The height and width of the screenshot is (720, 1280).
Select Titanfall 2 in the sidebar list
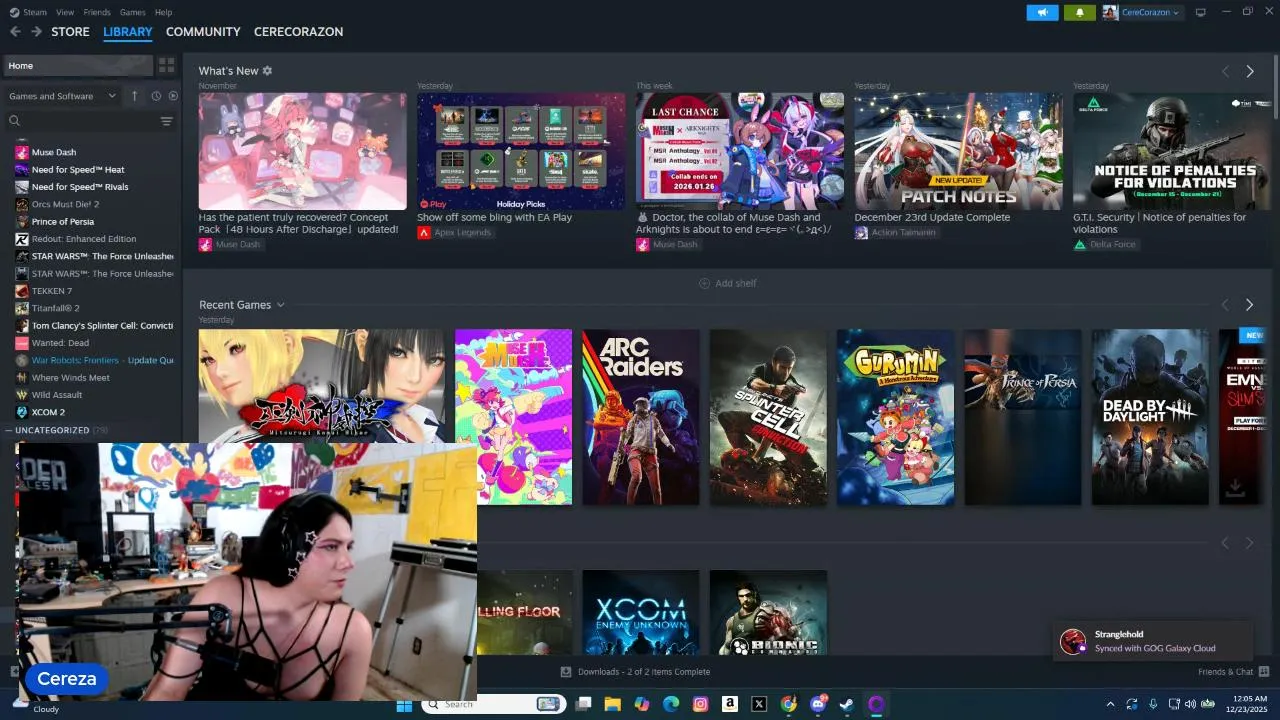[55, 308]
